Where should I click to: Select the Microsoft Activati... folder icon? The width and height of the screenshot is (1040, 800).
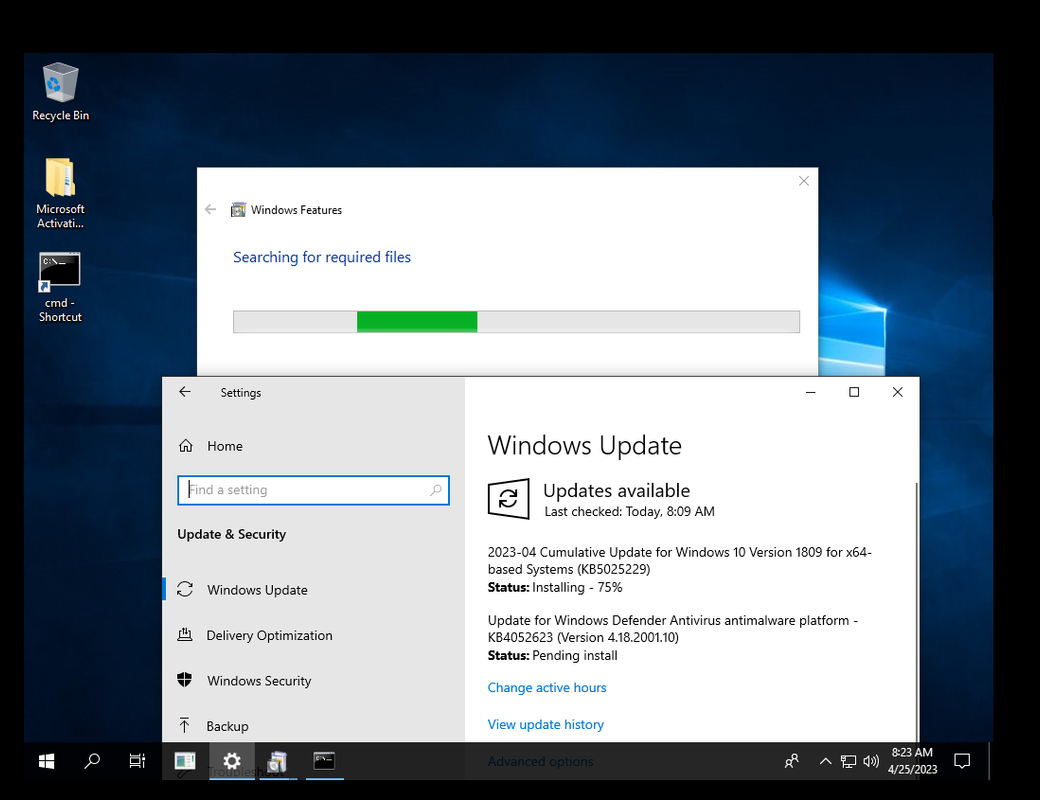click(x=60, y=193)
